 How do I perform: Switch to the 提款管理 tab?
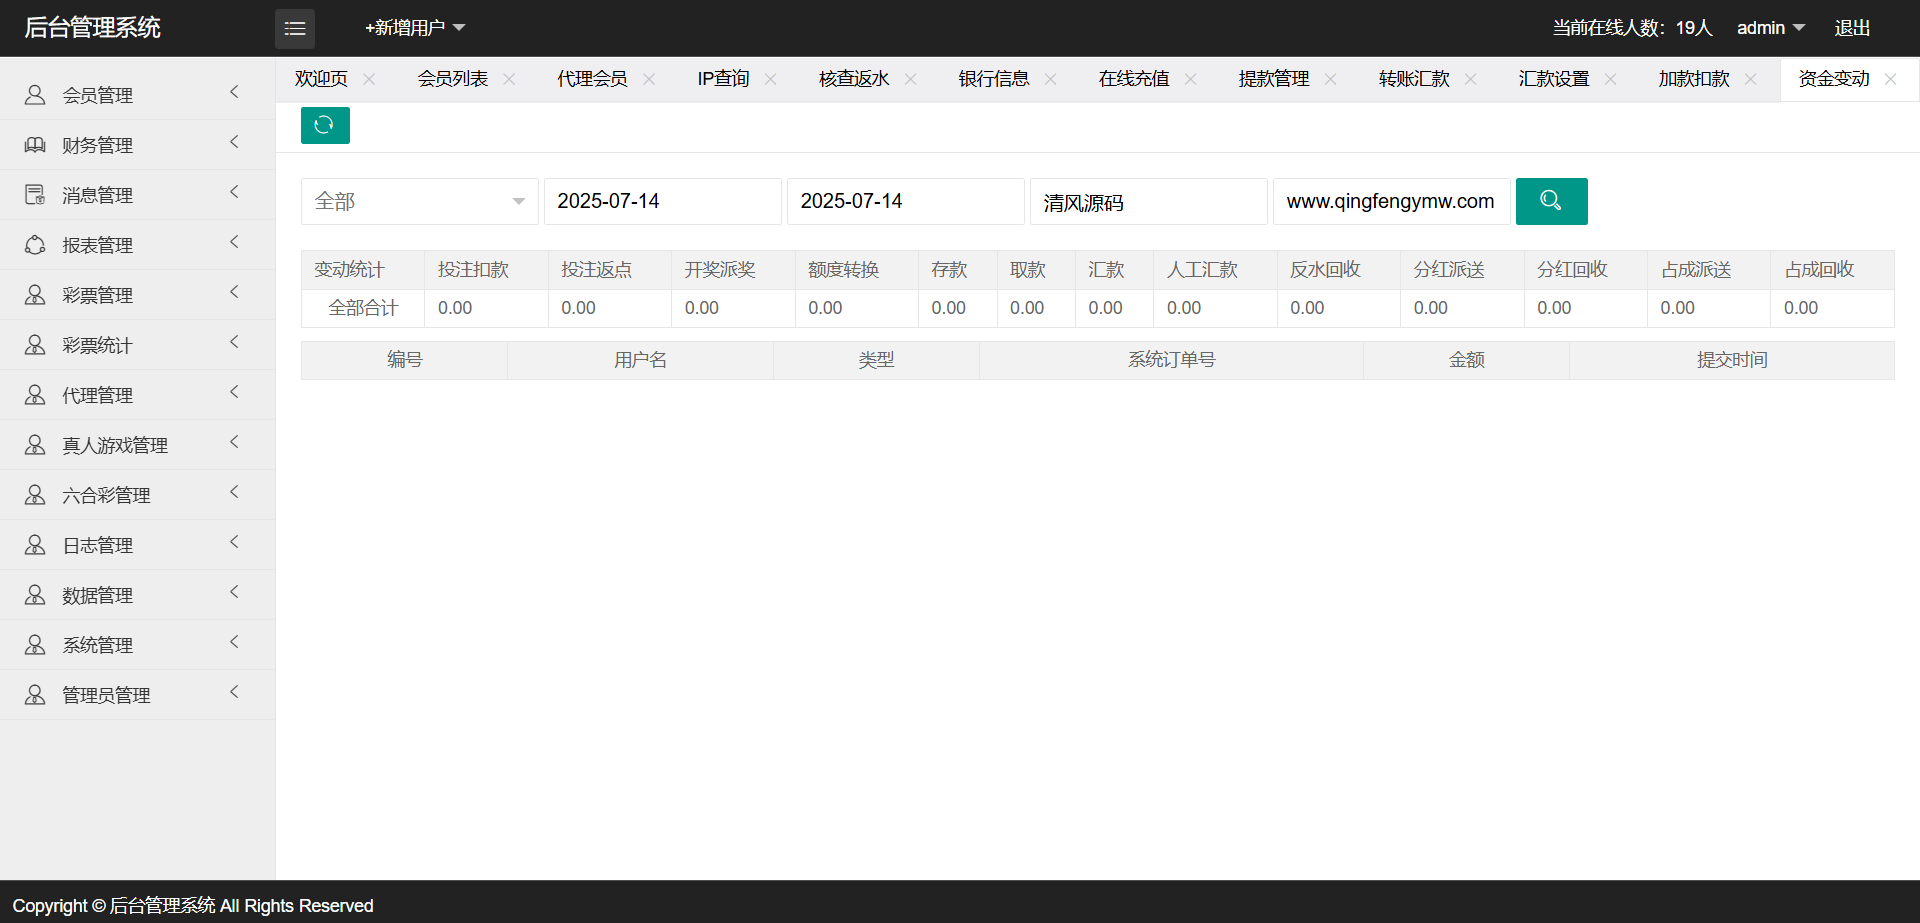pos(1273,79)
